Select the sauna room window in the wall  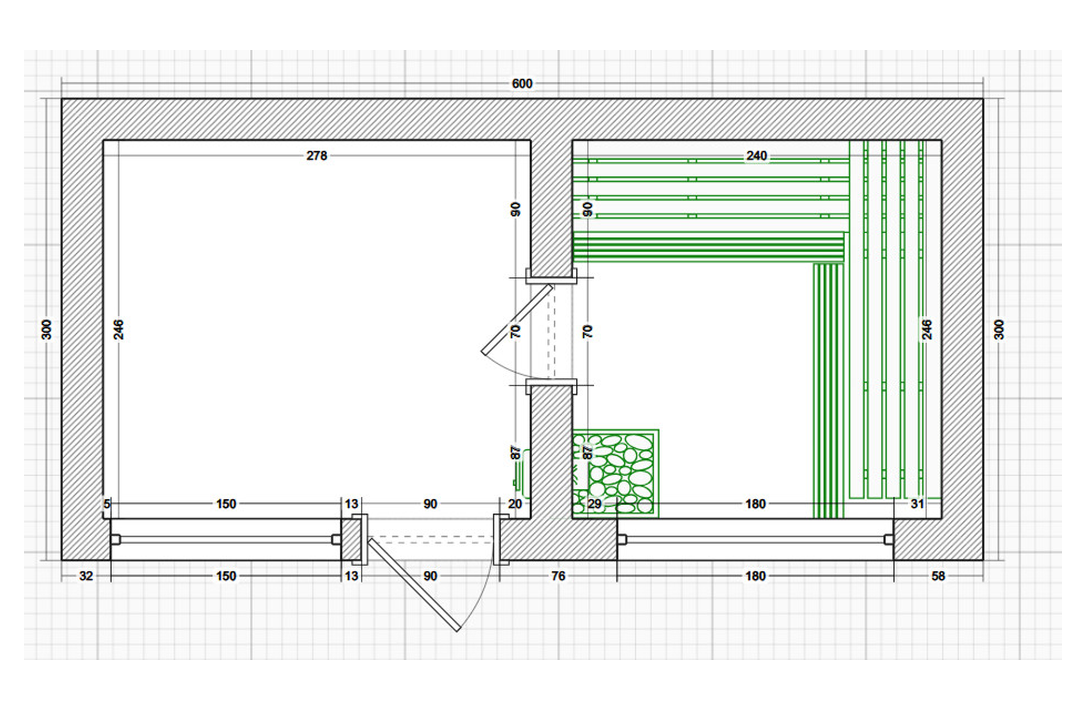(x=755, y=539)
